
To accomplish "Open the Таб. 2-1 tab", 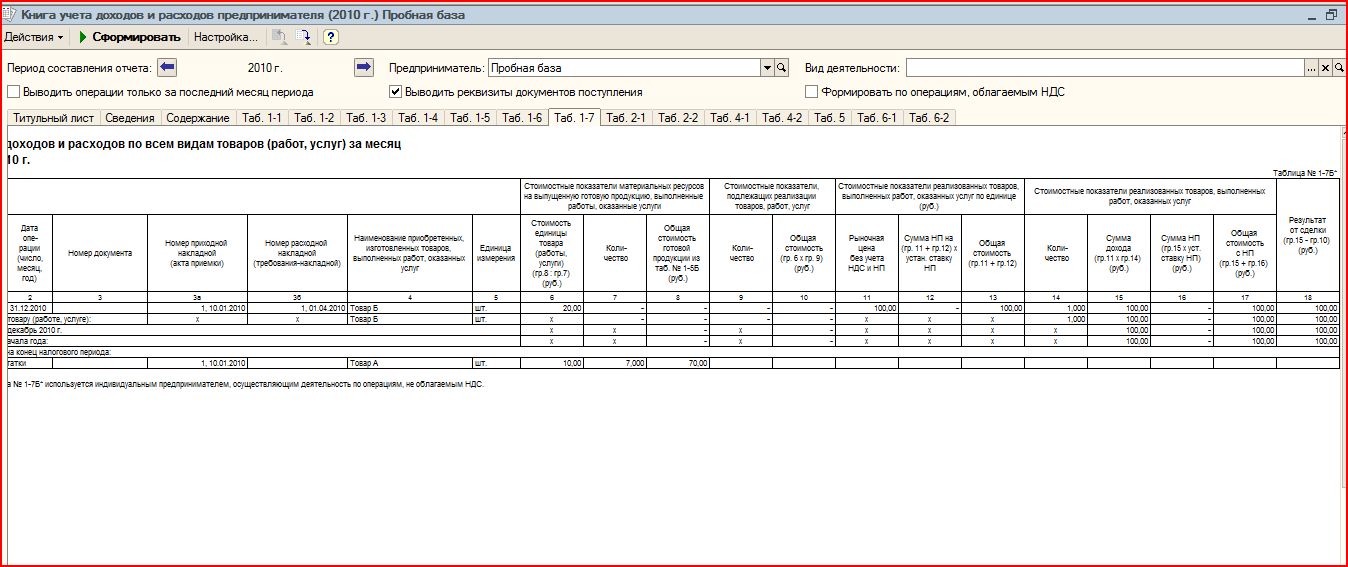I will pos(625,118).
